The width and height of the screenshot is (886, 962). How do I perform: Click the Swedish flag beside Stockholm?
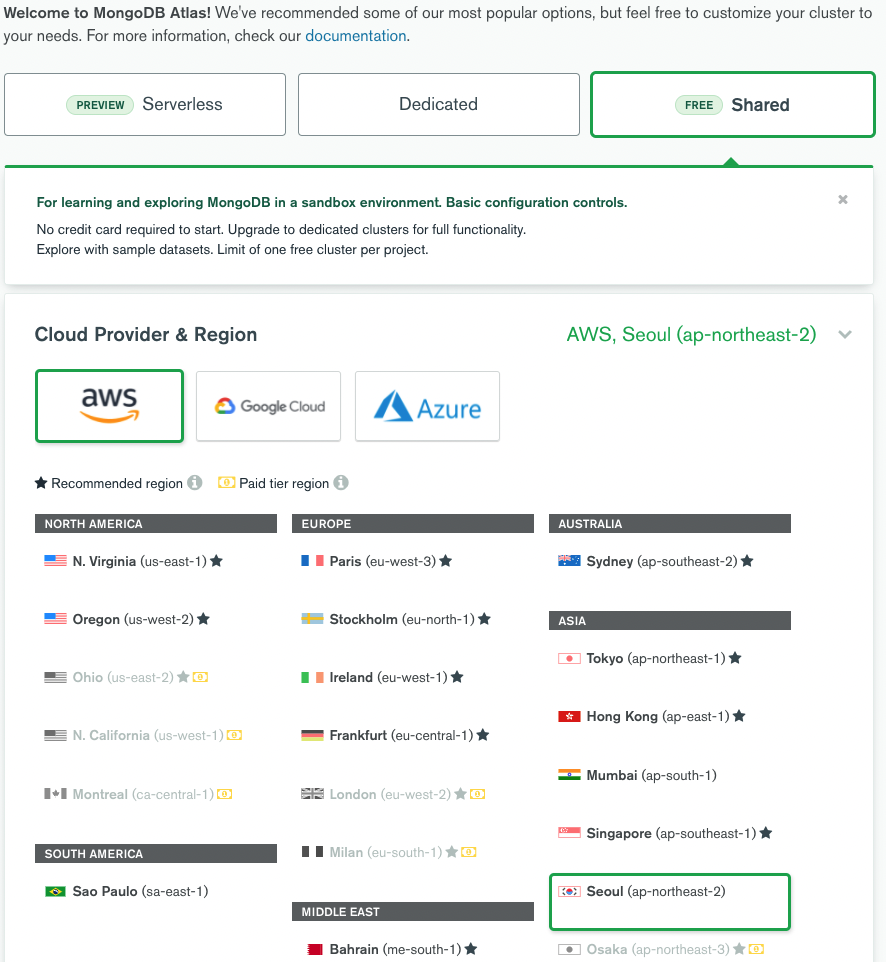tap(312, 619)
